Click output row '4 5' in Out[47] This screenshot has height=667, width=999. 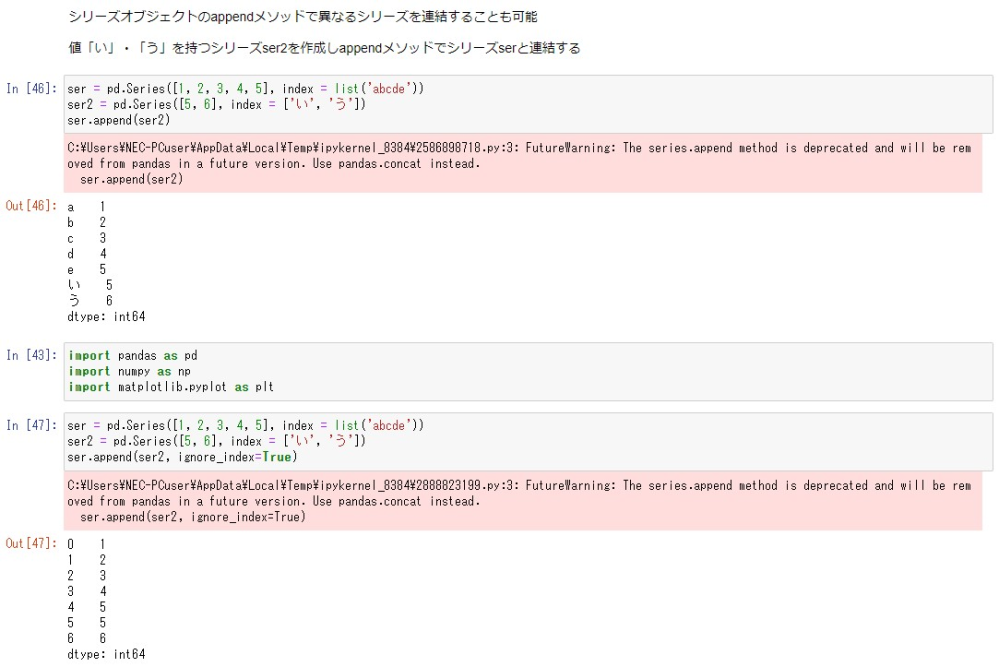87,607
